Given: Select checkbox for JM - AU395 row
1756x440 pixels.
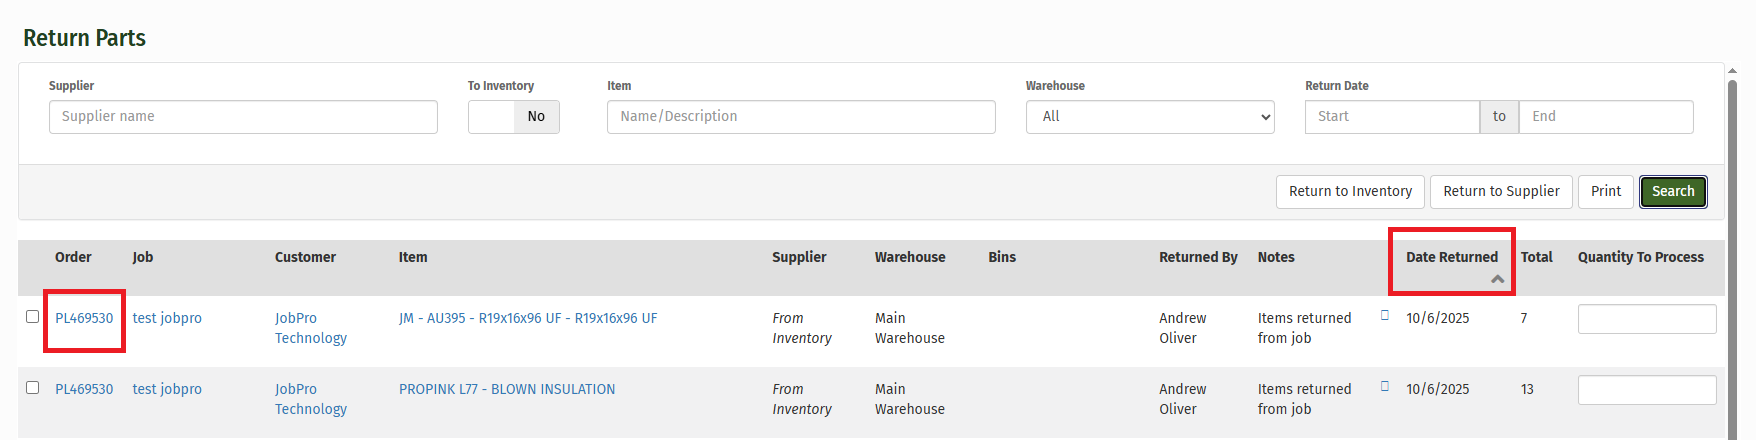Looking at the screenshot, I should click(33, 317).
